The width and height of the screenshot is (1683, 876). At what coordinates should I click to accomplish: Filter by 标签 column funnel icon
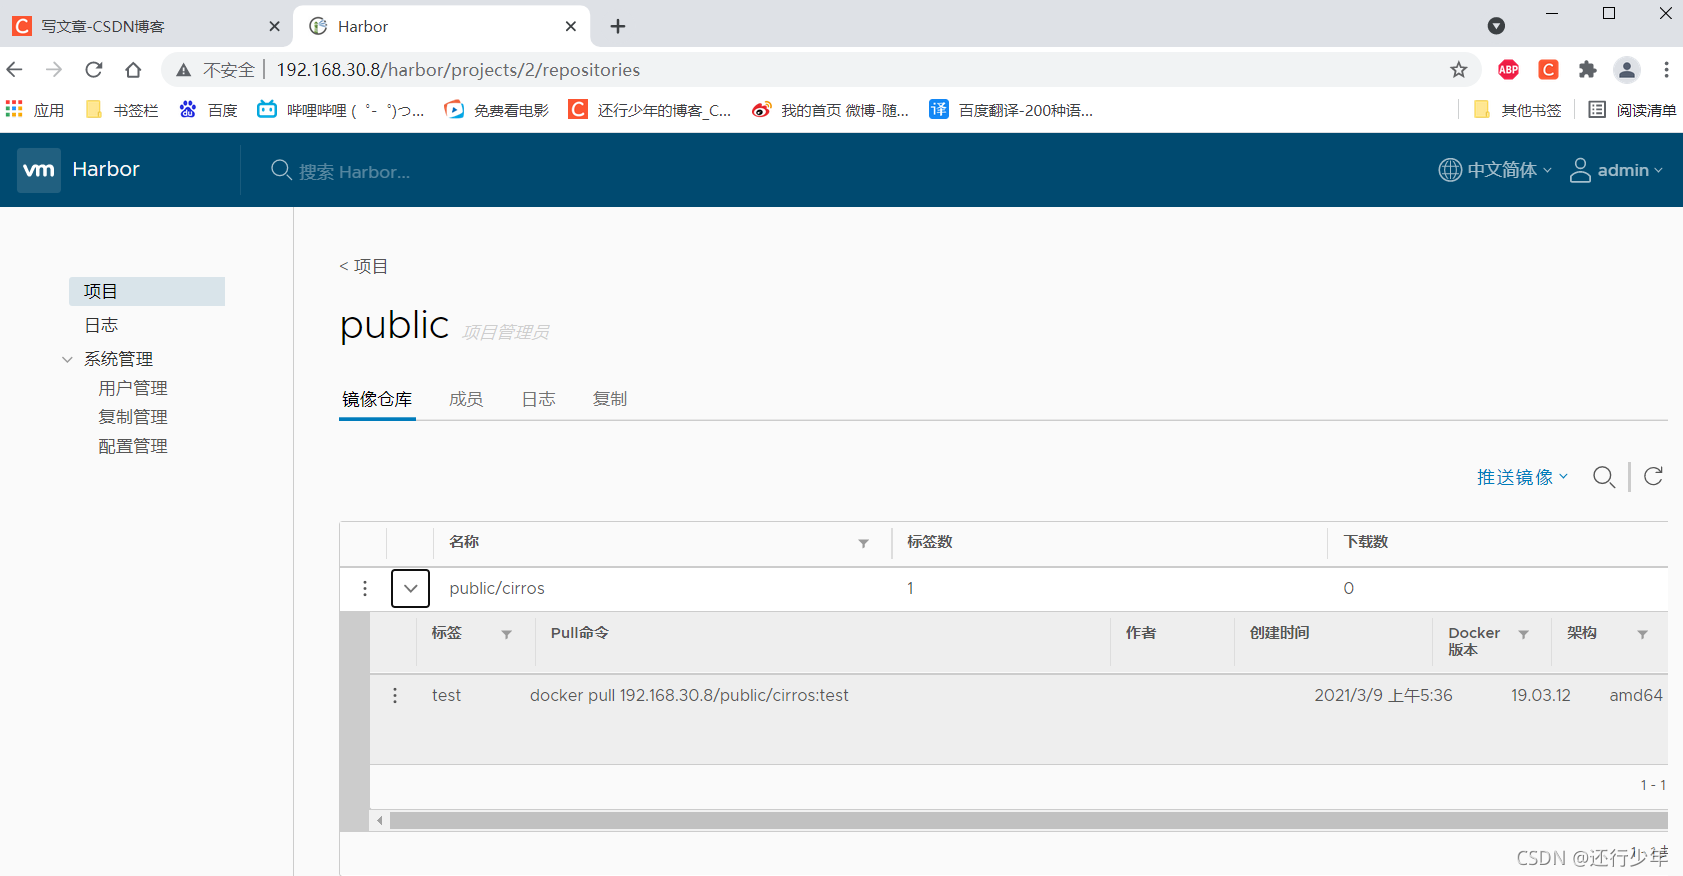click(x=507, y=634)
